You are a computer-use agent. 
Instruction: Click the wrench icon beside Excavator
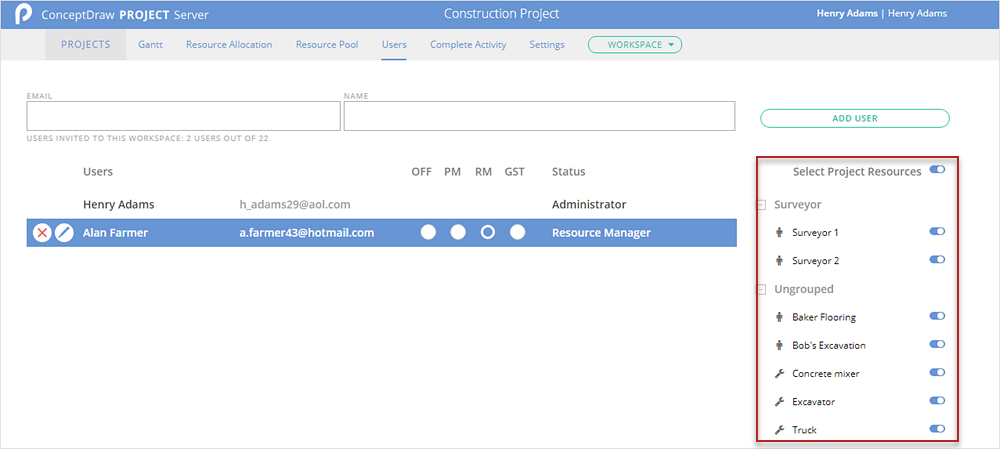[x=779, y=402]
